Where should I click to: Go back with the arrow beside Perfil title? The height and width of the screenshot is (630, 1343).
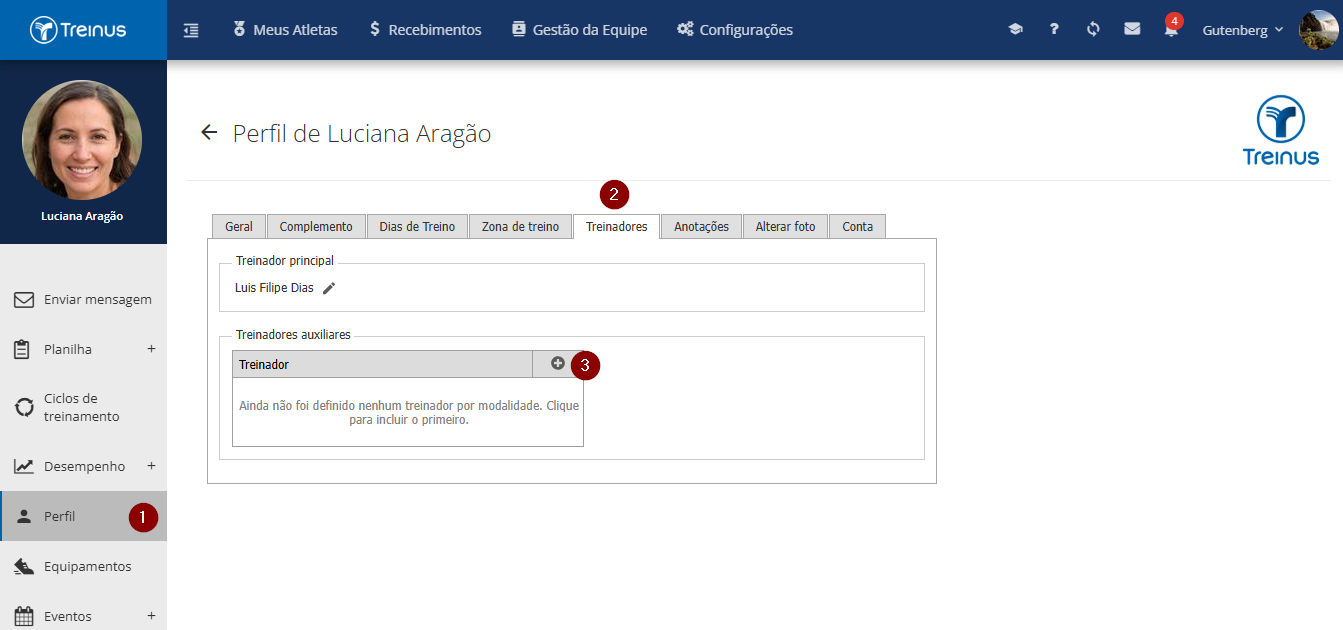209,132
